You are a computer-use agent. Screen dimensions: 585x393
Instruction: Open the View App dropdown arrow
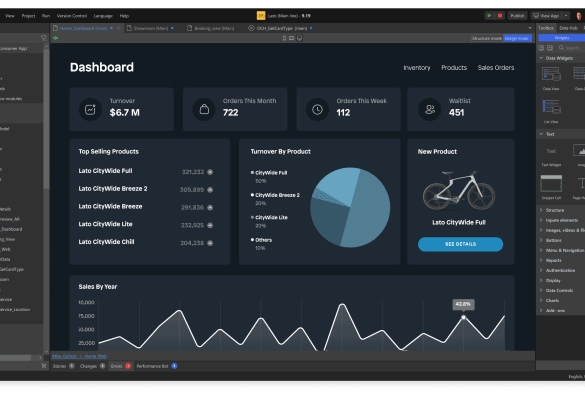coord(566,16)
